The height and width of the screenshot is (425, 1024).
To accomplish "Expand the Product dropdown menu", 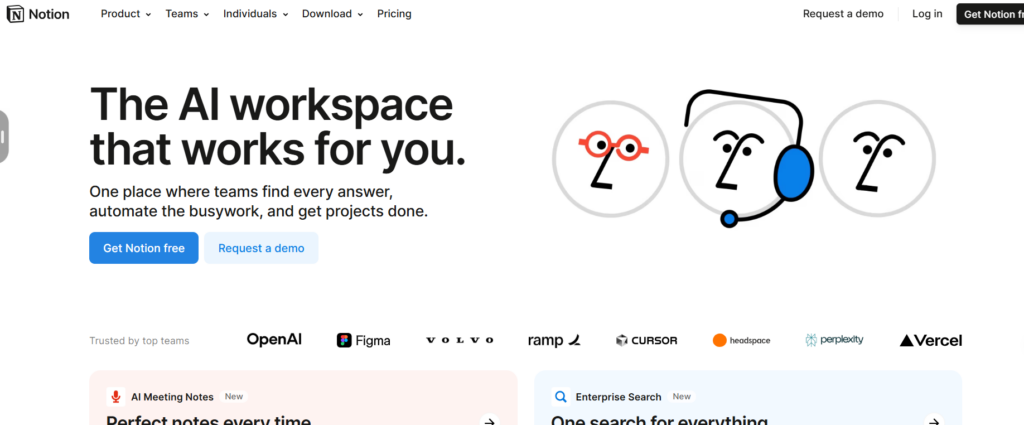I will [126, 14].
